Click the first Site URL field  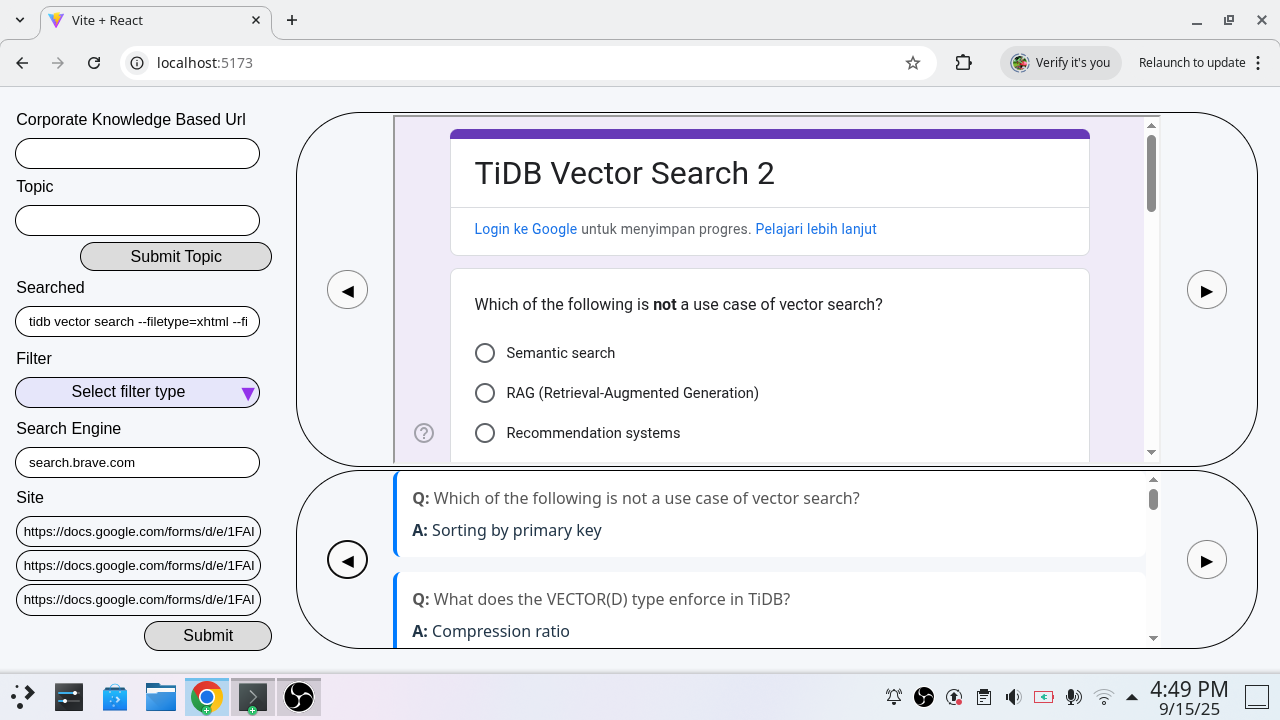click(x=138, y=531)
